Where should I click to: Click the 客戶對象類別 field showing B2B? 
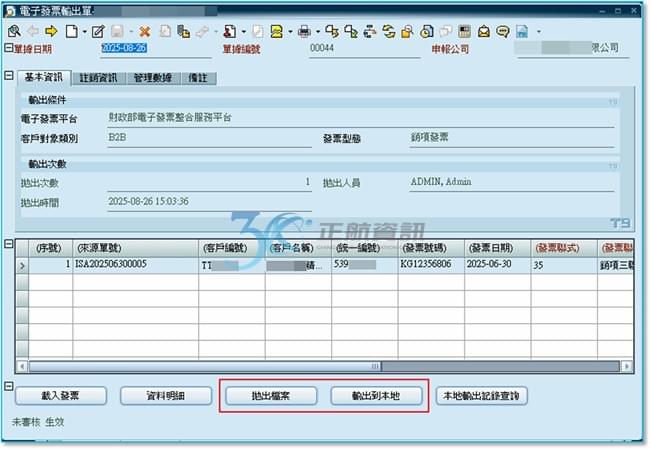click(209, 138)
